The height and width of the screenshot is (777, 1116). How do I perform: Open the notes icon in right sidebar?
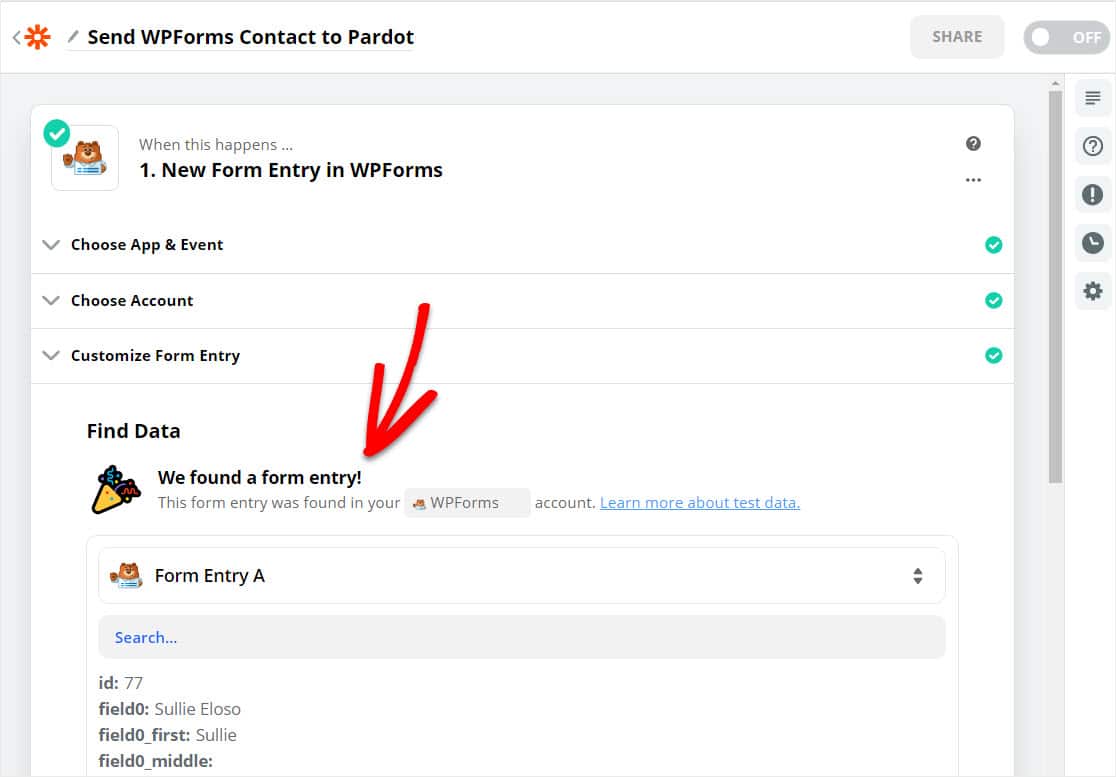click(1093, 98)
